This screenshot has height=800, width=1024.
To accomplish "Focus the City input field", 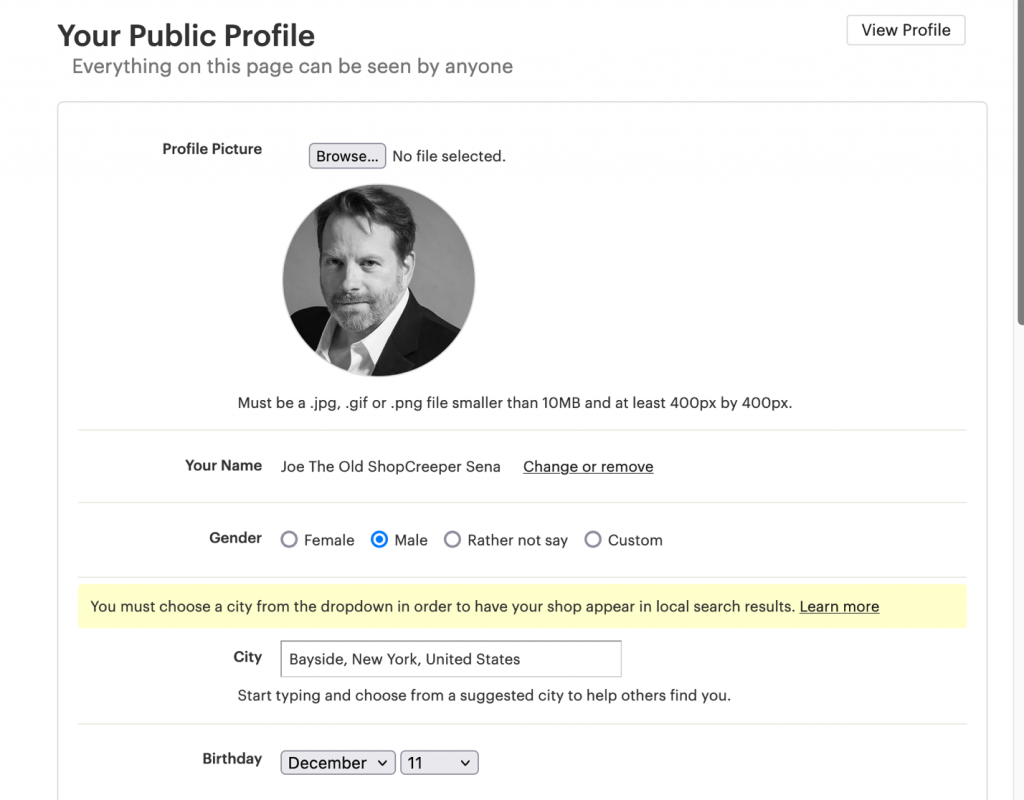I will click(451, 658).
